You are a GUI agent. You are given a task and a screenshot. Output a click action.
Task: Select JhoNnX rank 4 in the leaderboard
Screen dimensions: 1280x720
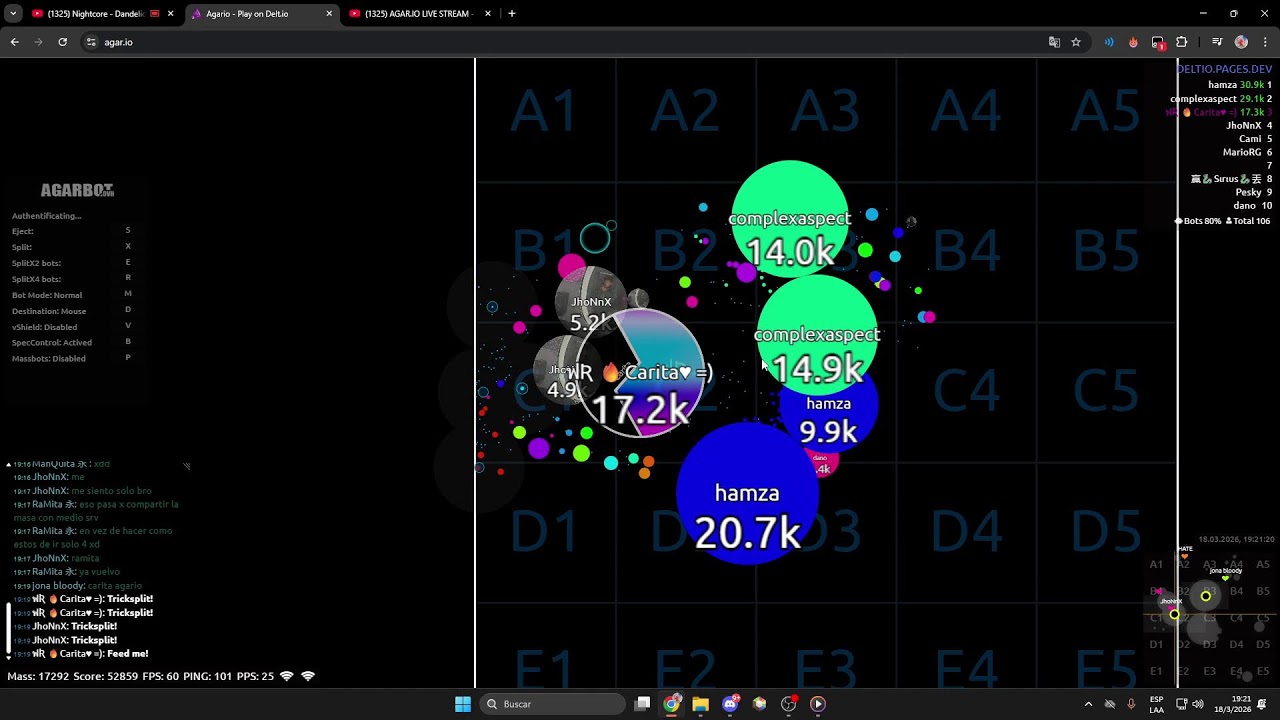[x=1249, y=126]
